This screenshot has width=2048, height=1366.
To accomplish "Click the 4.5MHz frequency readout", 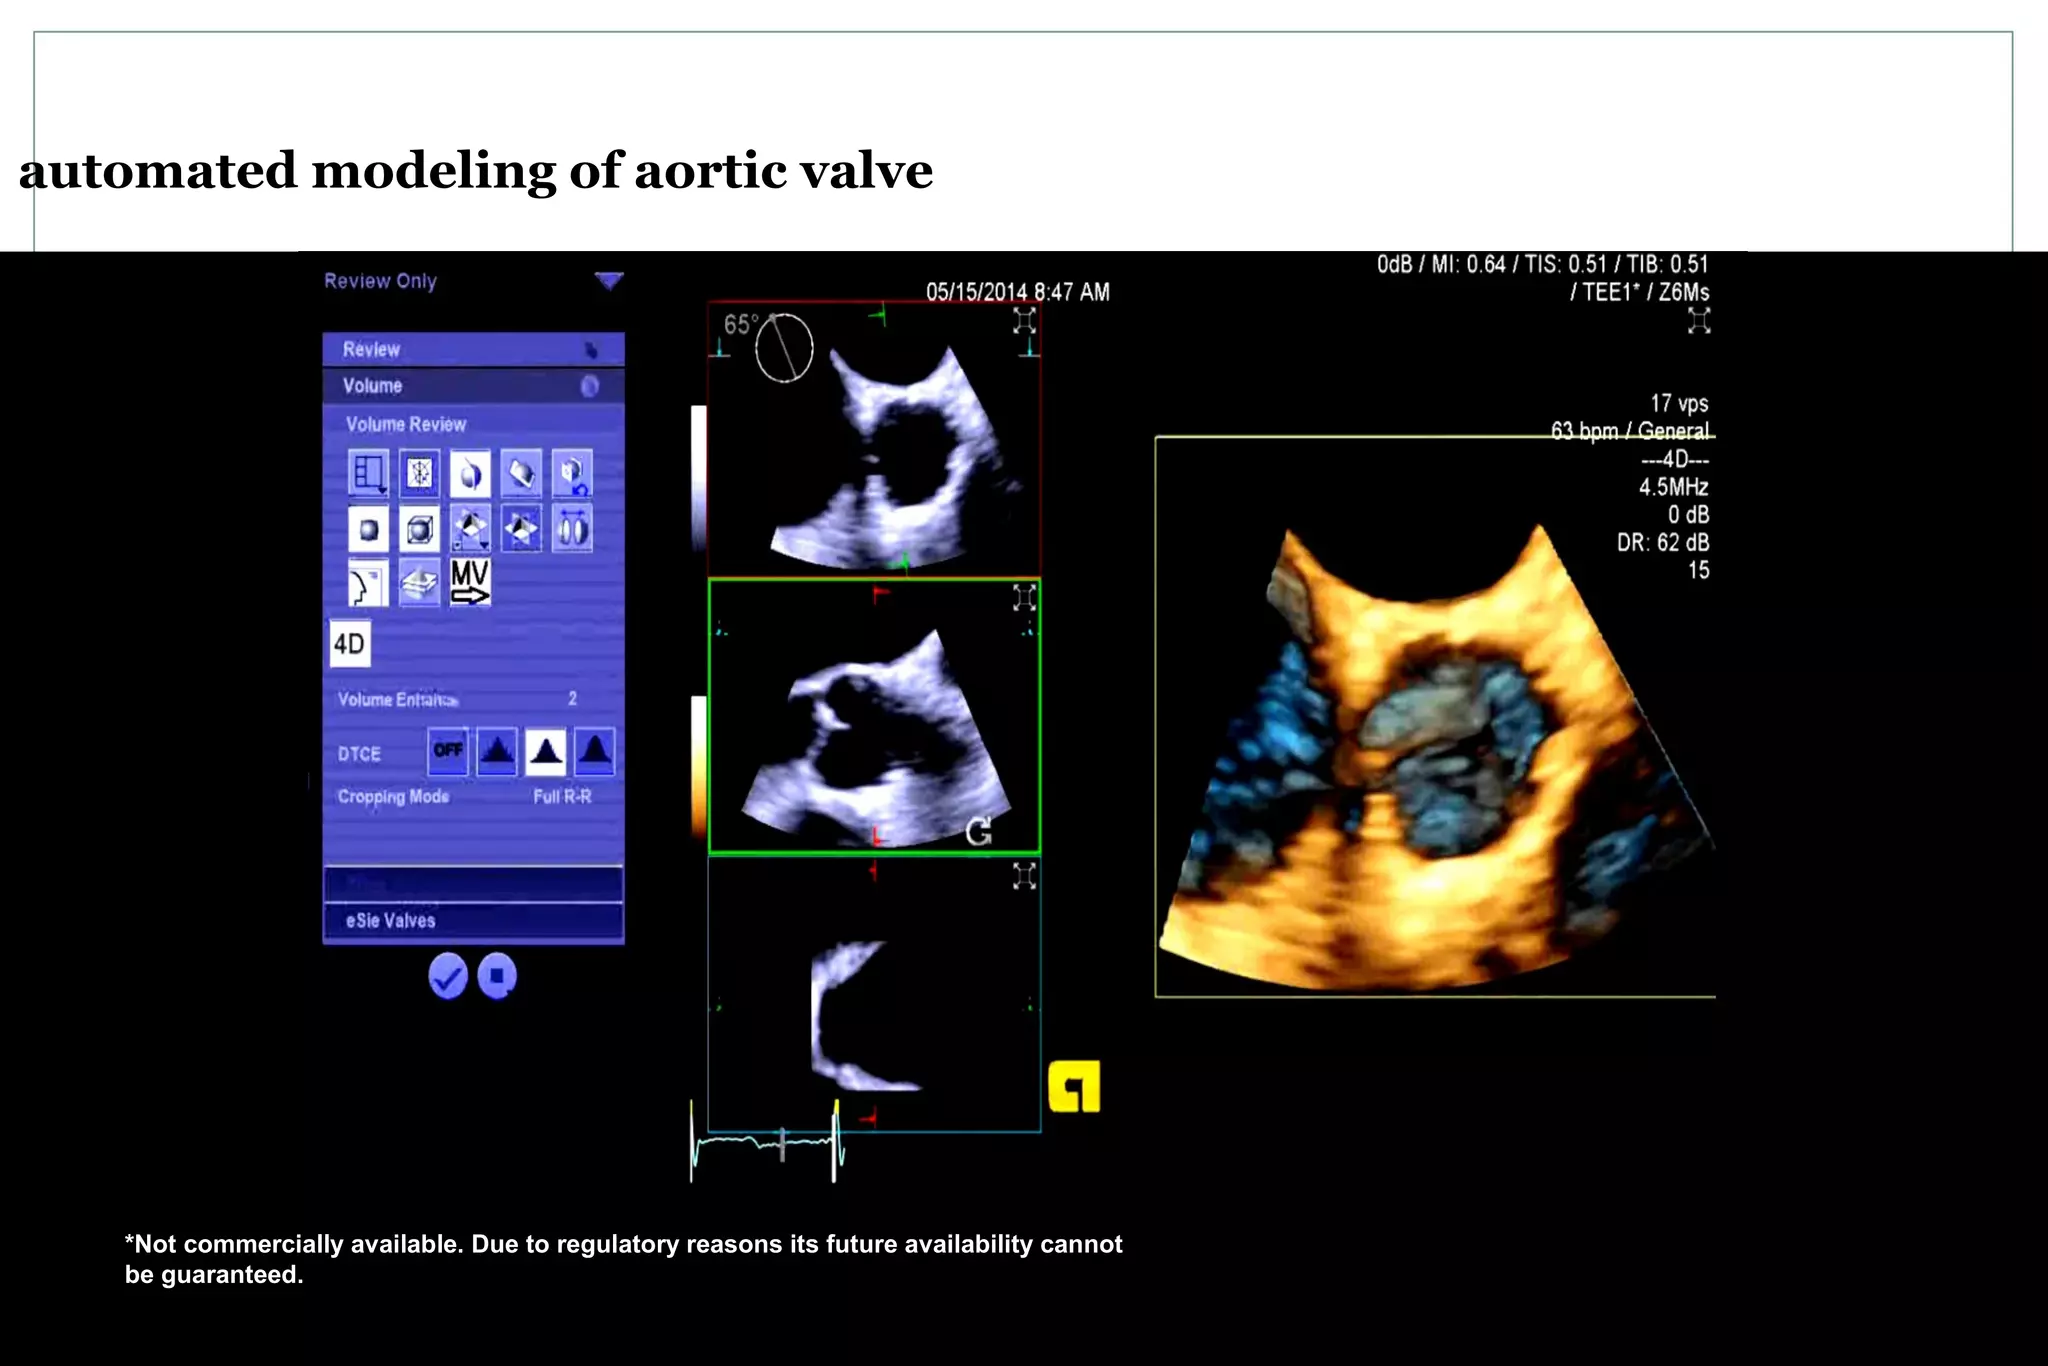I will 1673,487.
